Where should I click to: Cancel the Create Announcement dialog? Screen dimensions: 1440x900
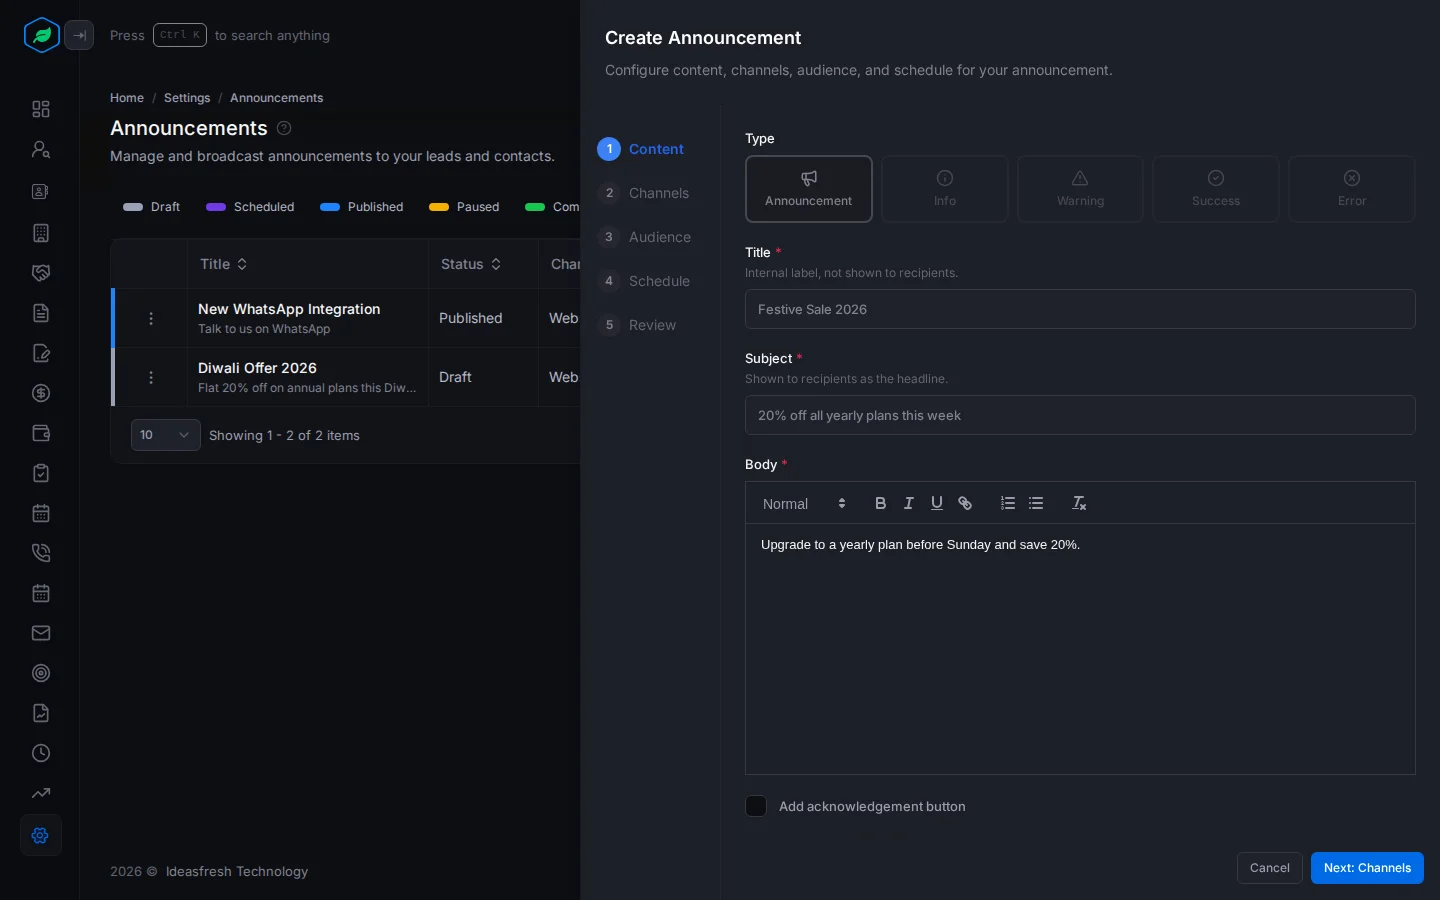pos(1270,868)
